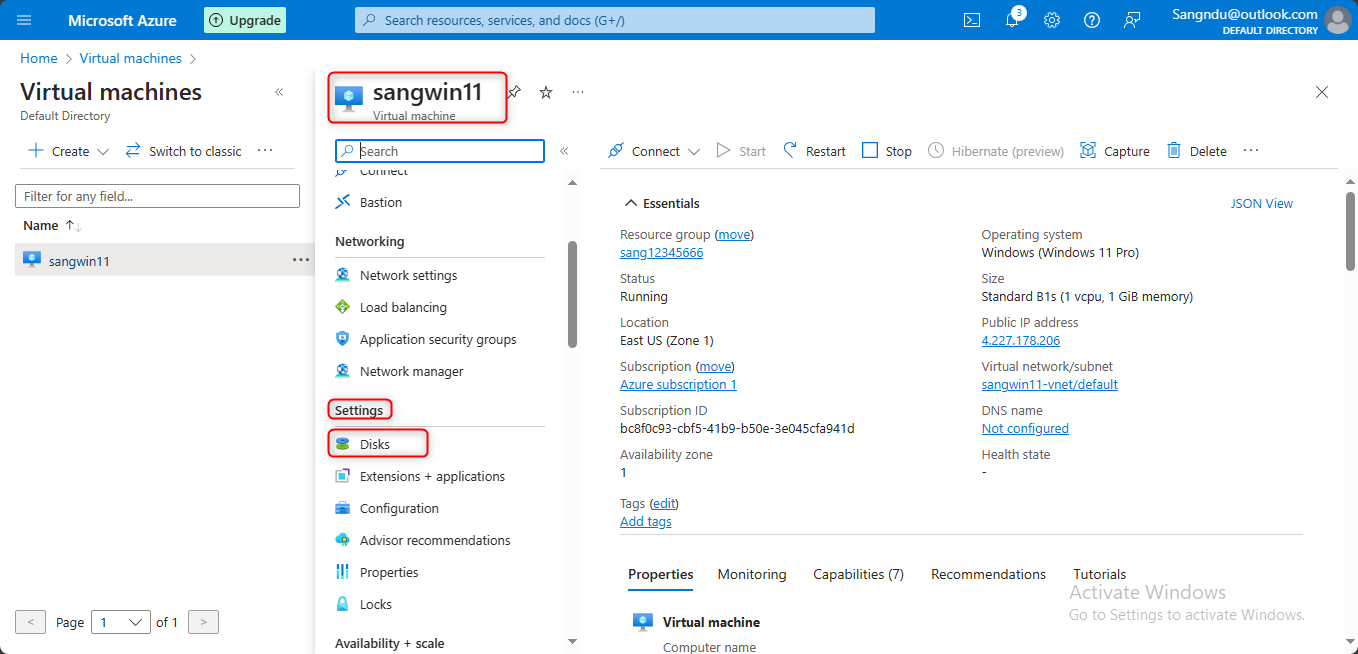Open portal settings gear icon
Viewport: 1358px width, 654px height.
click(x=1052, y=20)
